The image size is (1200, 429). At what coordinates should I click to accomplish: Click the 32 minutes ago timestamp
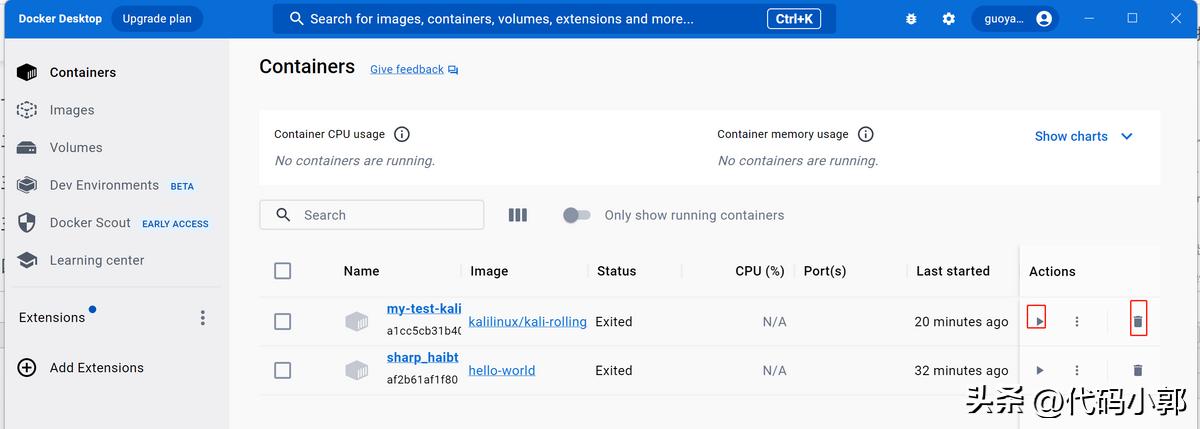click(x=961, y=370)
